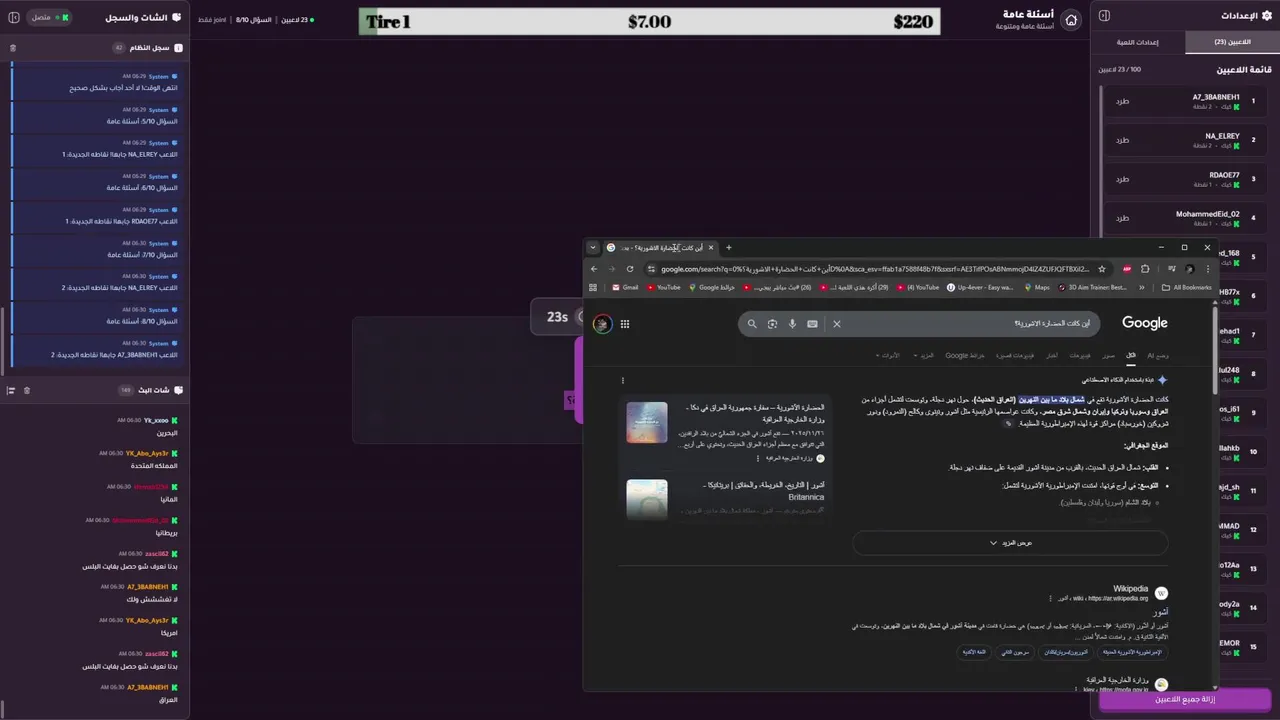Clear the Google search query with X
Image resolution: width=1280 pixels, height=720 pixels.
(x=837, y=324)
